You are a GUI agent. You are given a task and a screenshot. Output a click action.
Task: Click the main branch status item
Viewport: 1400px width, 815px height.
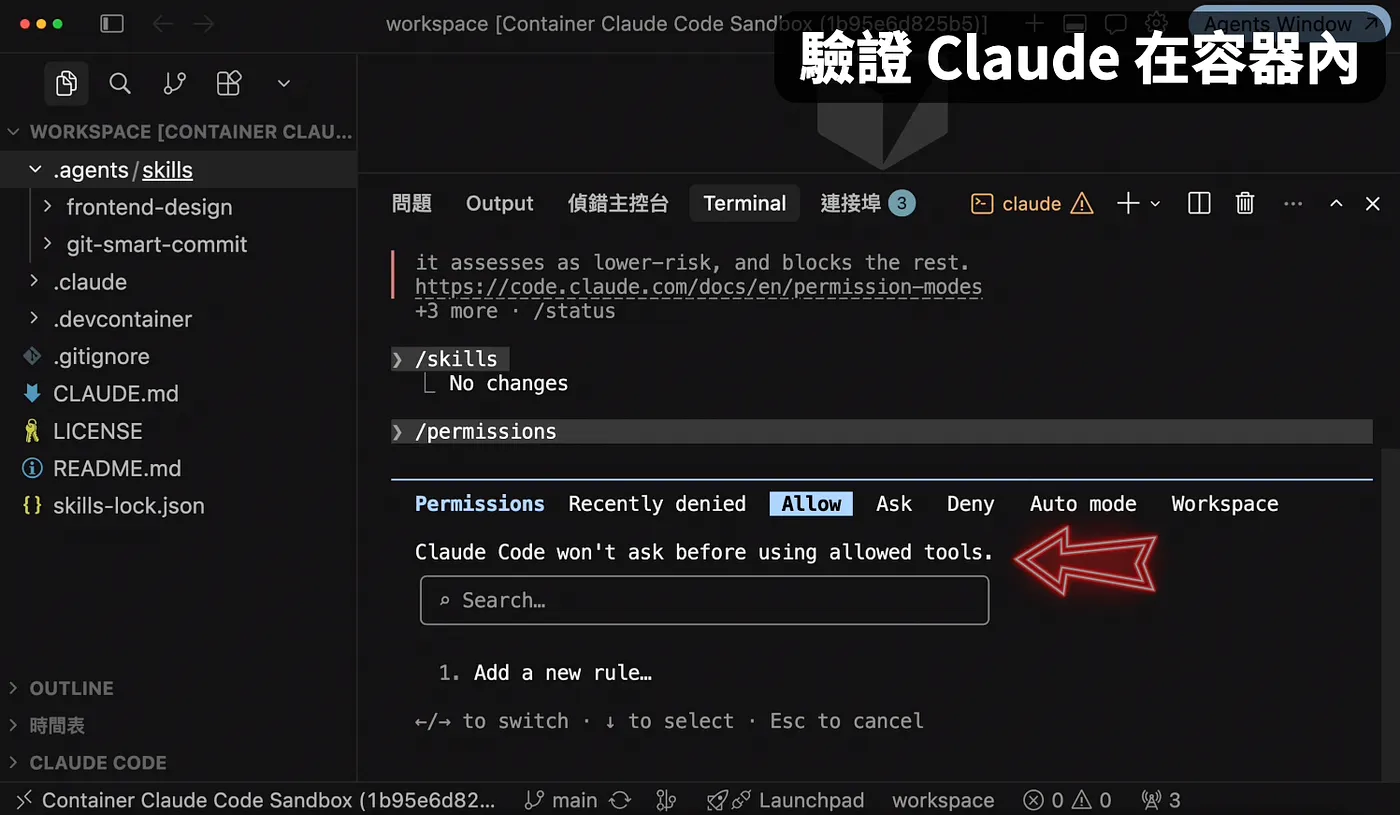pyautogui.click(x=561, y=800)
